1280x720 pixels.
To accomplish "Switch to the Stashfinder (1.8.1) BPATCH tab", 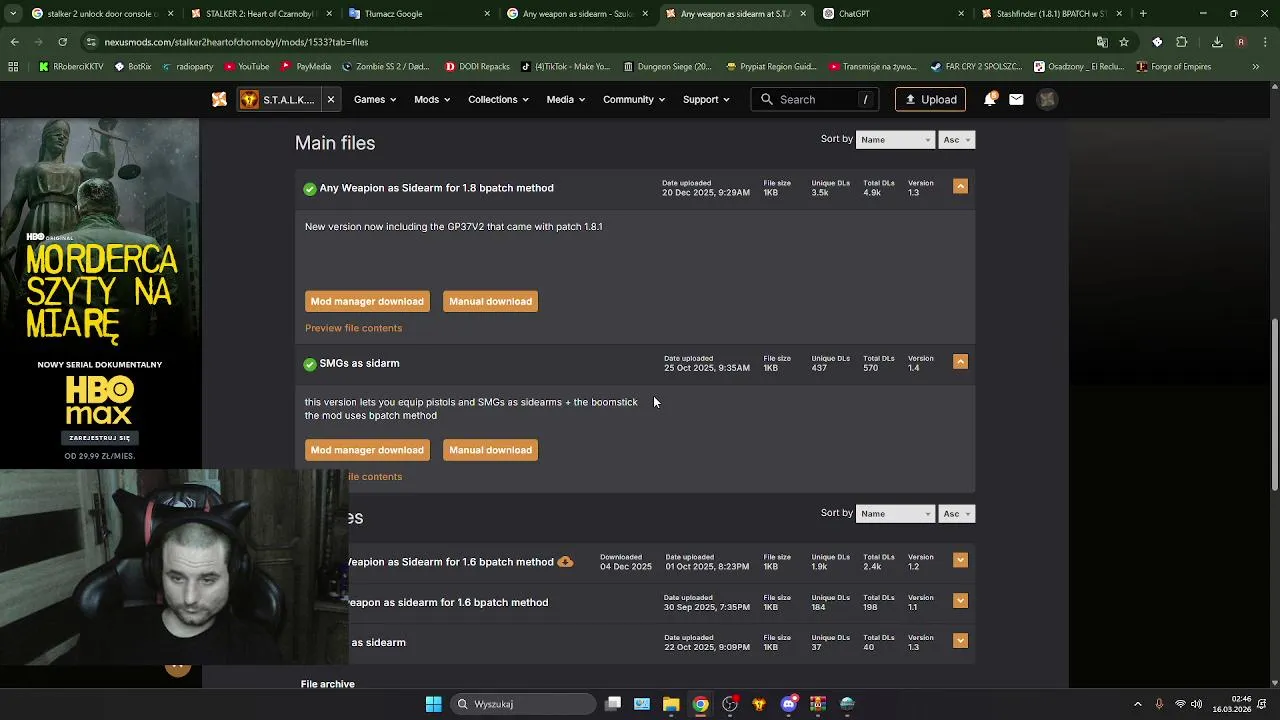I will 1048,14.
